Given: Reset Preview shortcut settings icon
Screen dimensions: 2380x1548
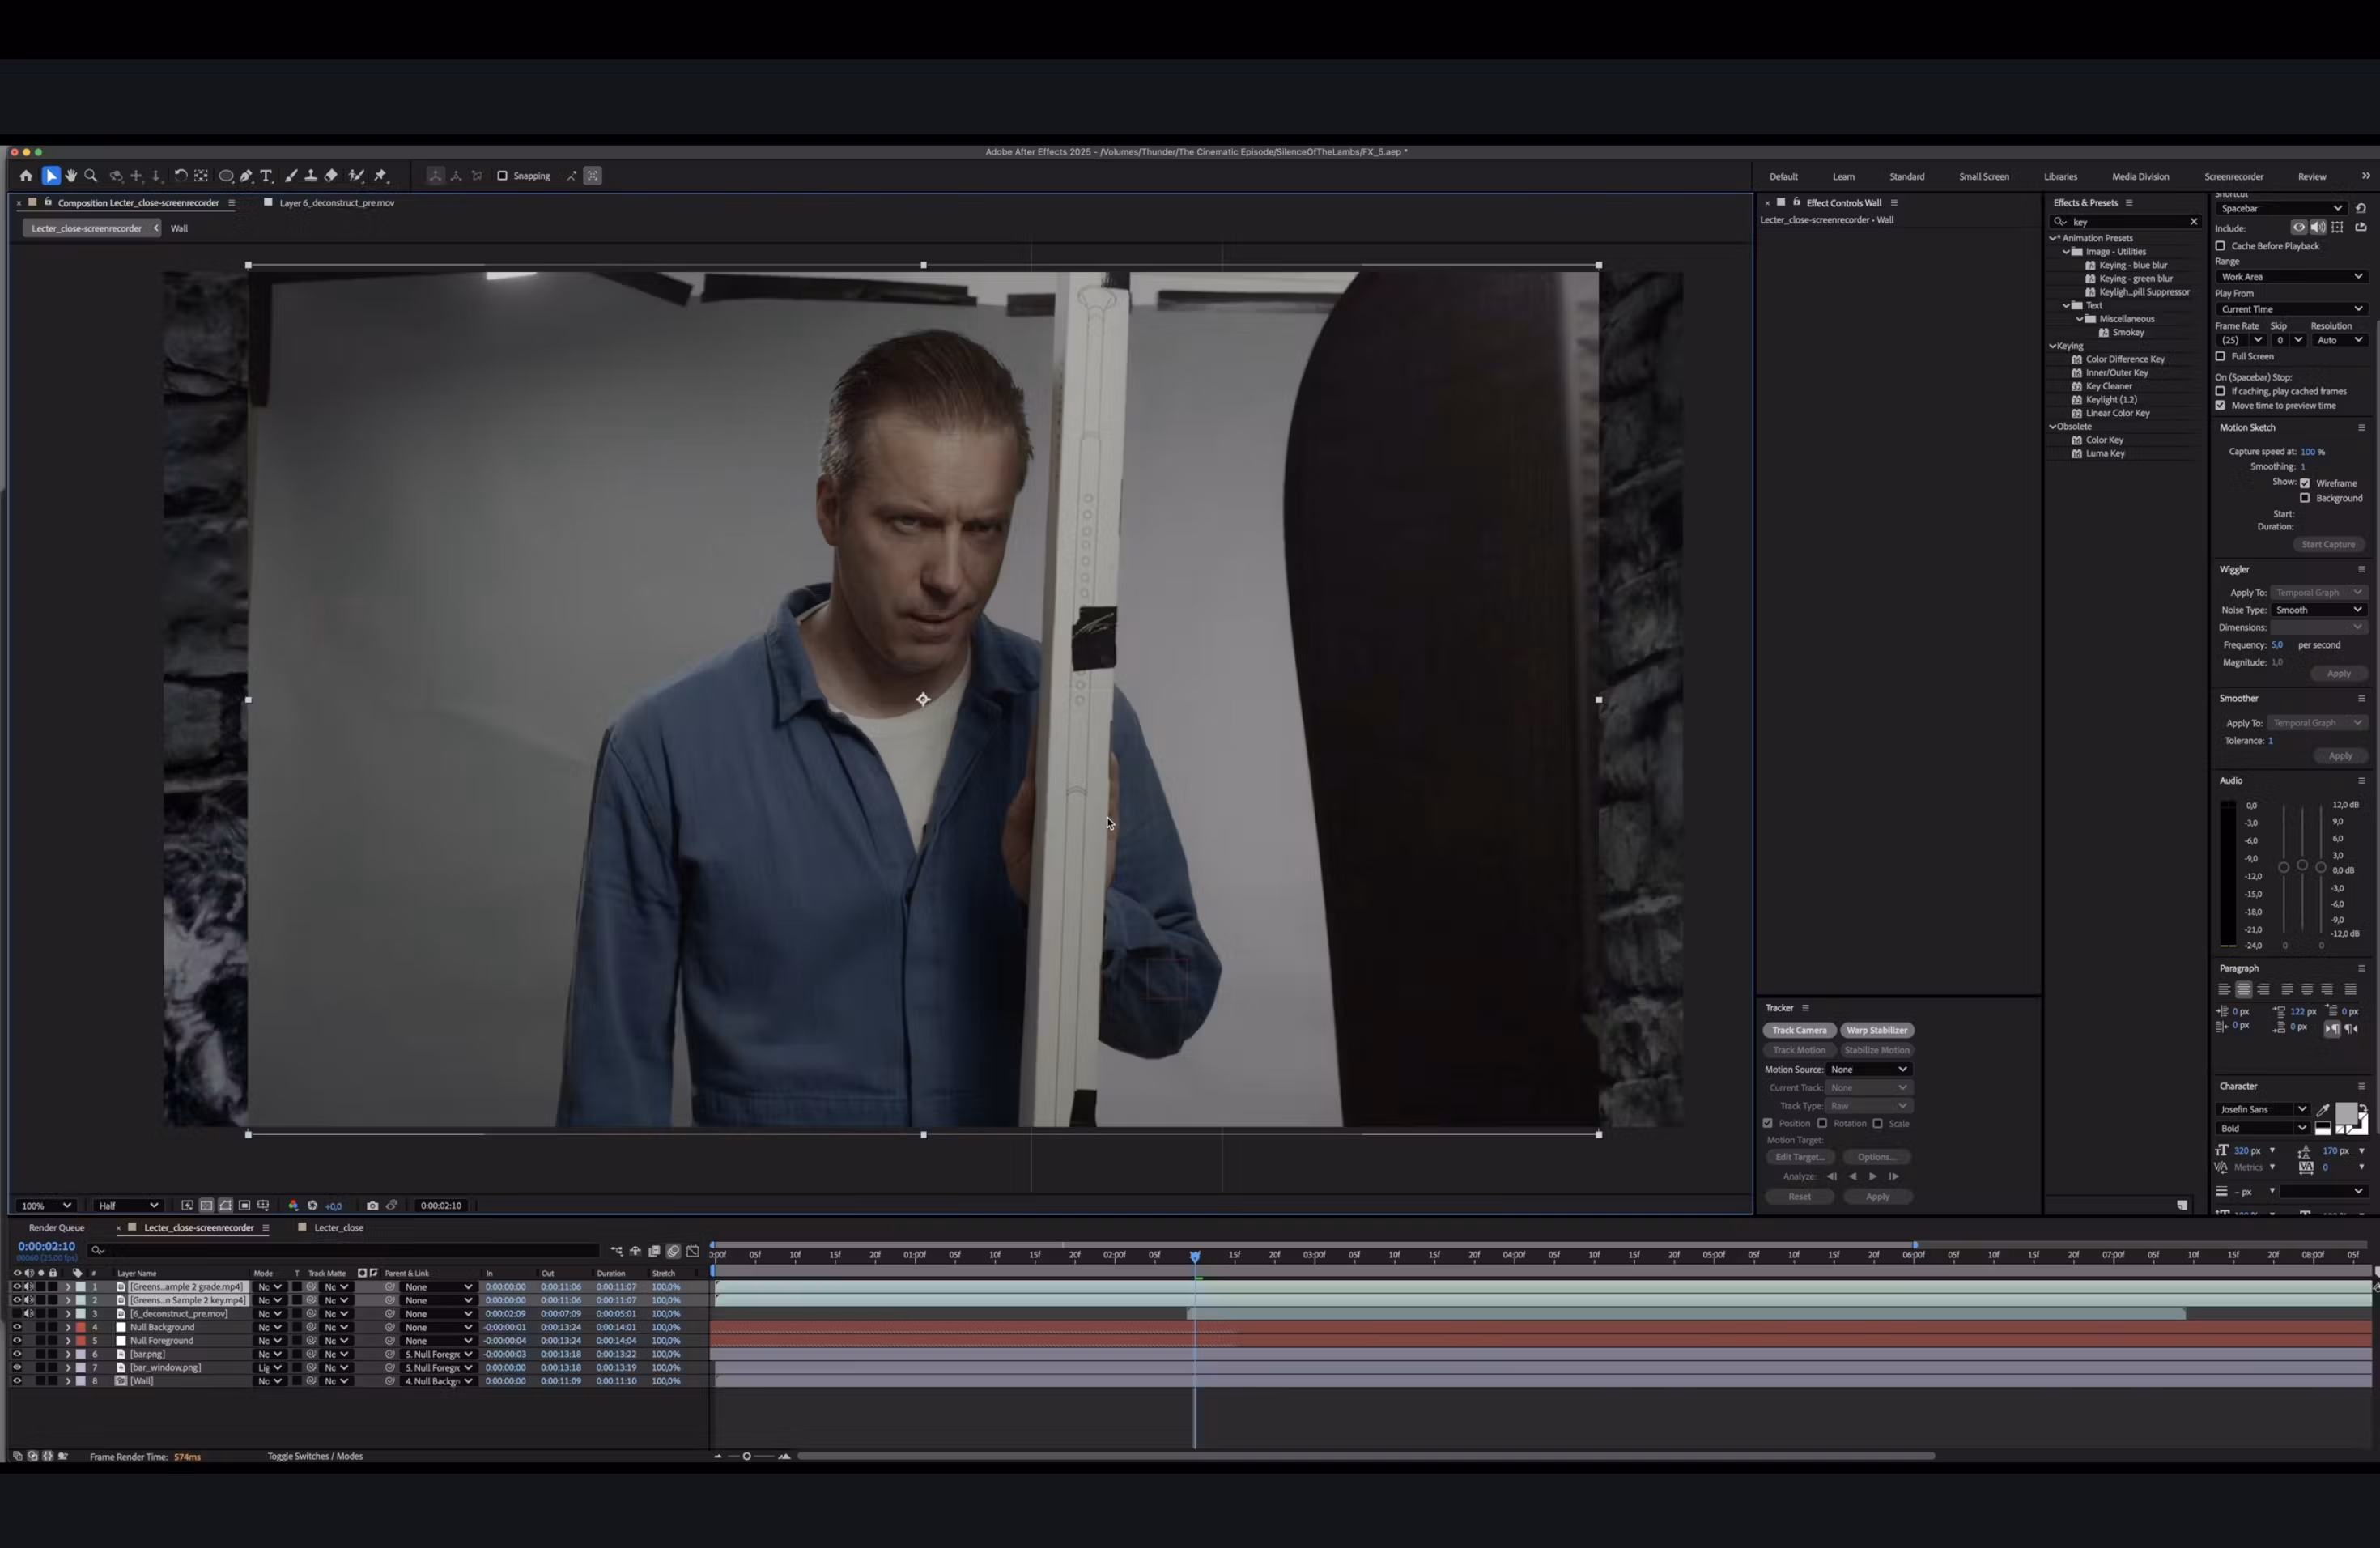Looking at the screenshot, I should [x=2361, y=208].
